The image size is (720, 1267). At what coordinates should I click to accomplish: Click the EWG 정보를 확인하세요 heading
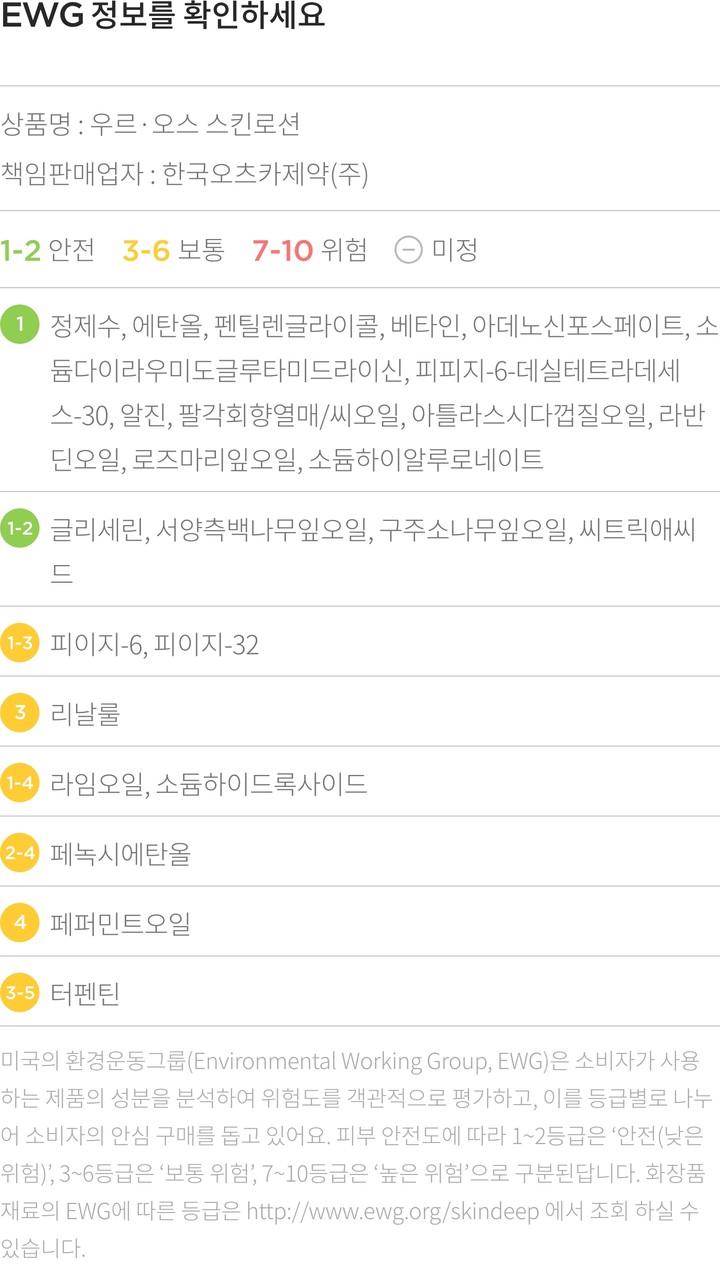(x=164, y=18)
